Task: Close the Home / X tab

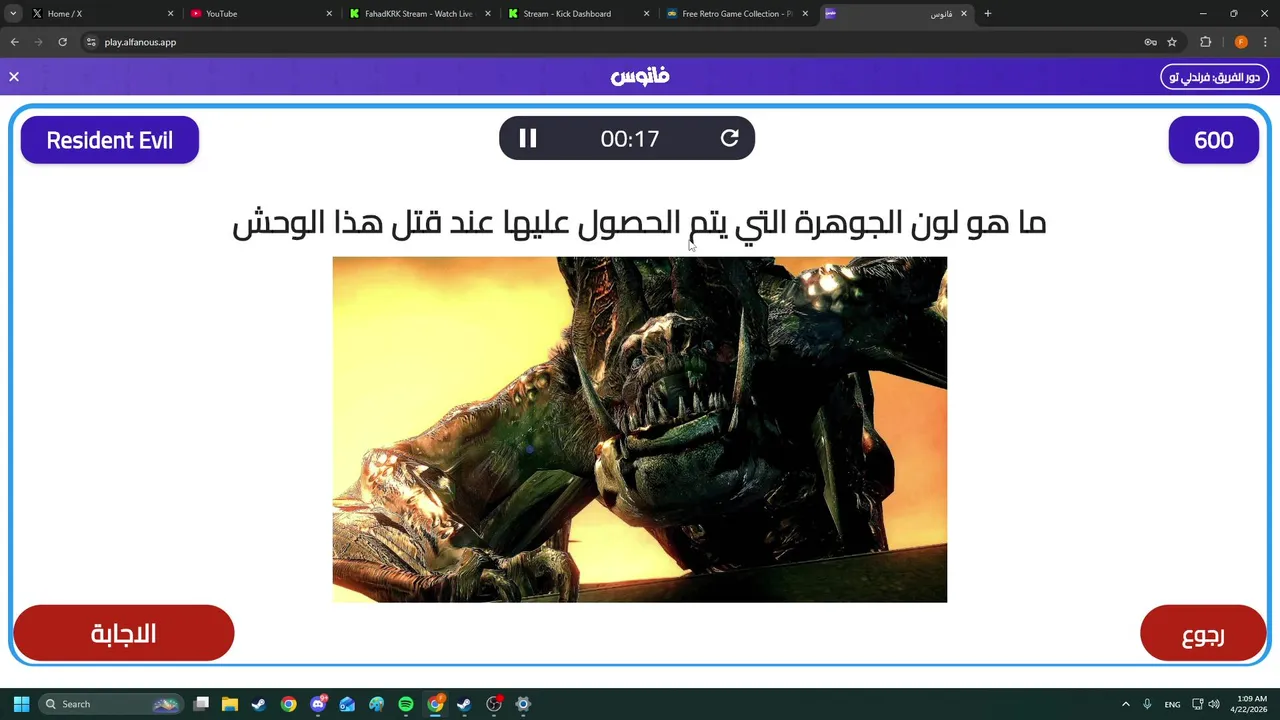Action: pyautogui.click(x=170, y=14)
